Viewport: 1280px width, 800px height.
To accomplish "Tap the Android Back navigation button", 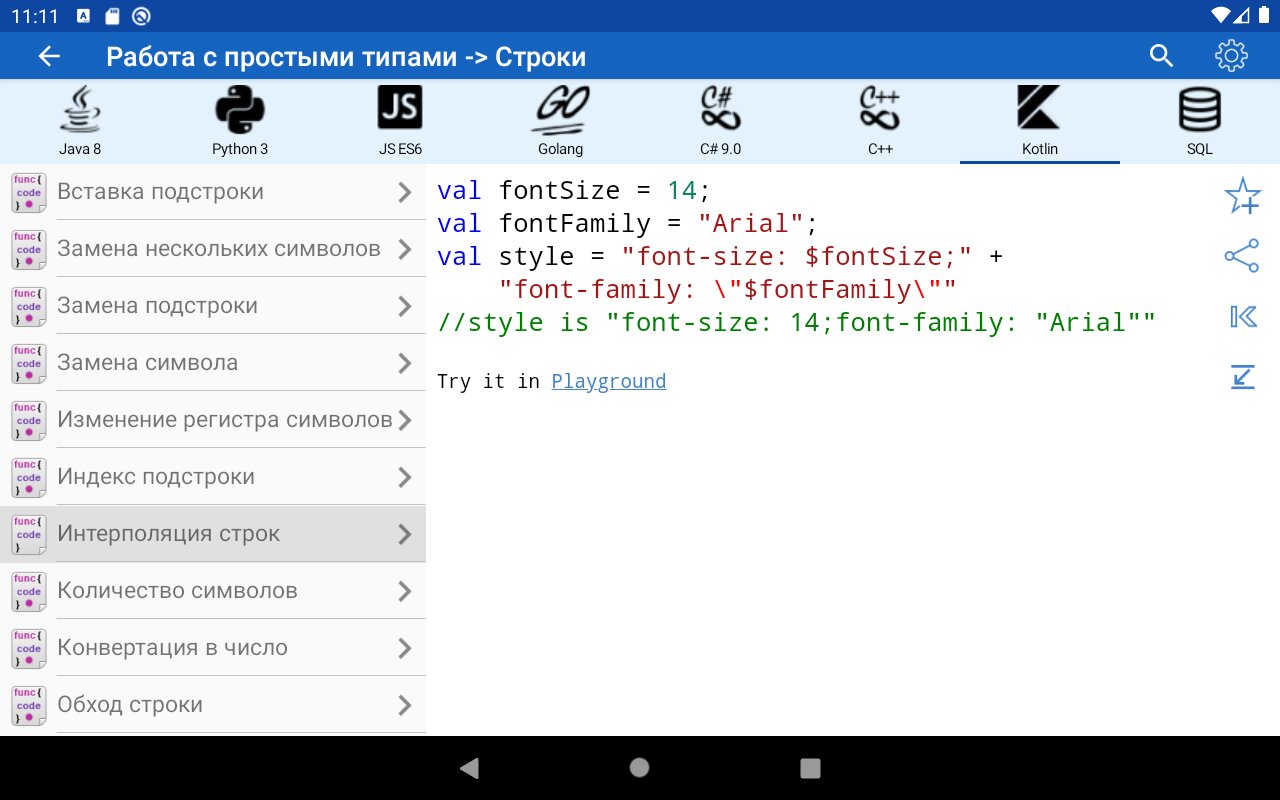I will point(469,768).
